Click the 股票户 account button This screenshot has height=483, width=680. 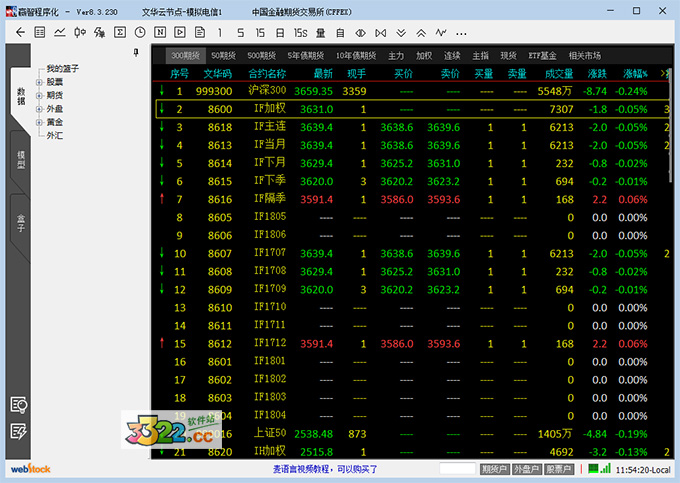(x=559, y=469)
